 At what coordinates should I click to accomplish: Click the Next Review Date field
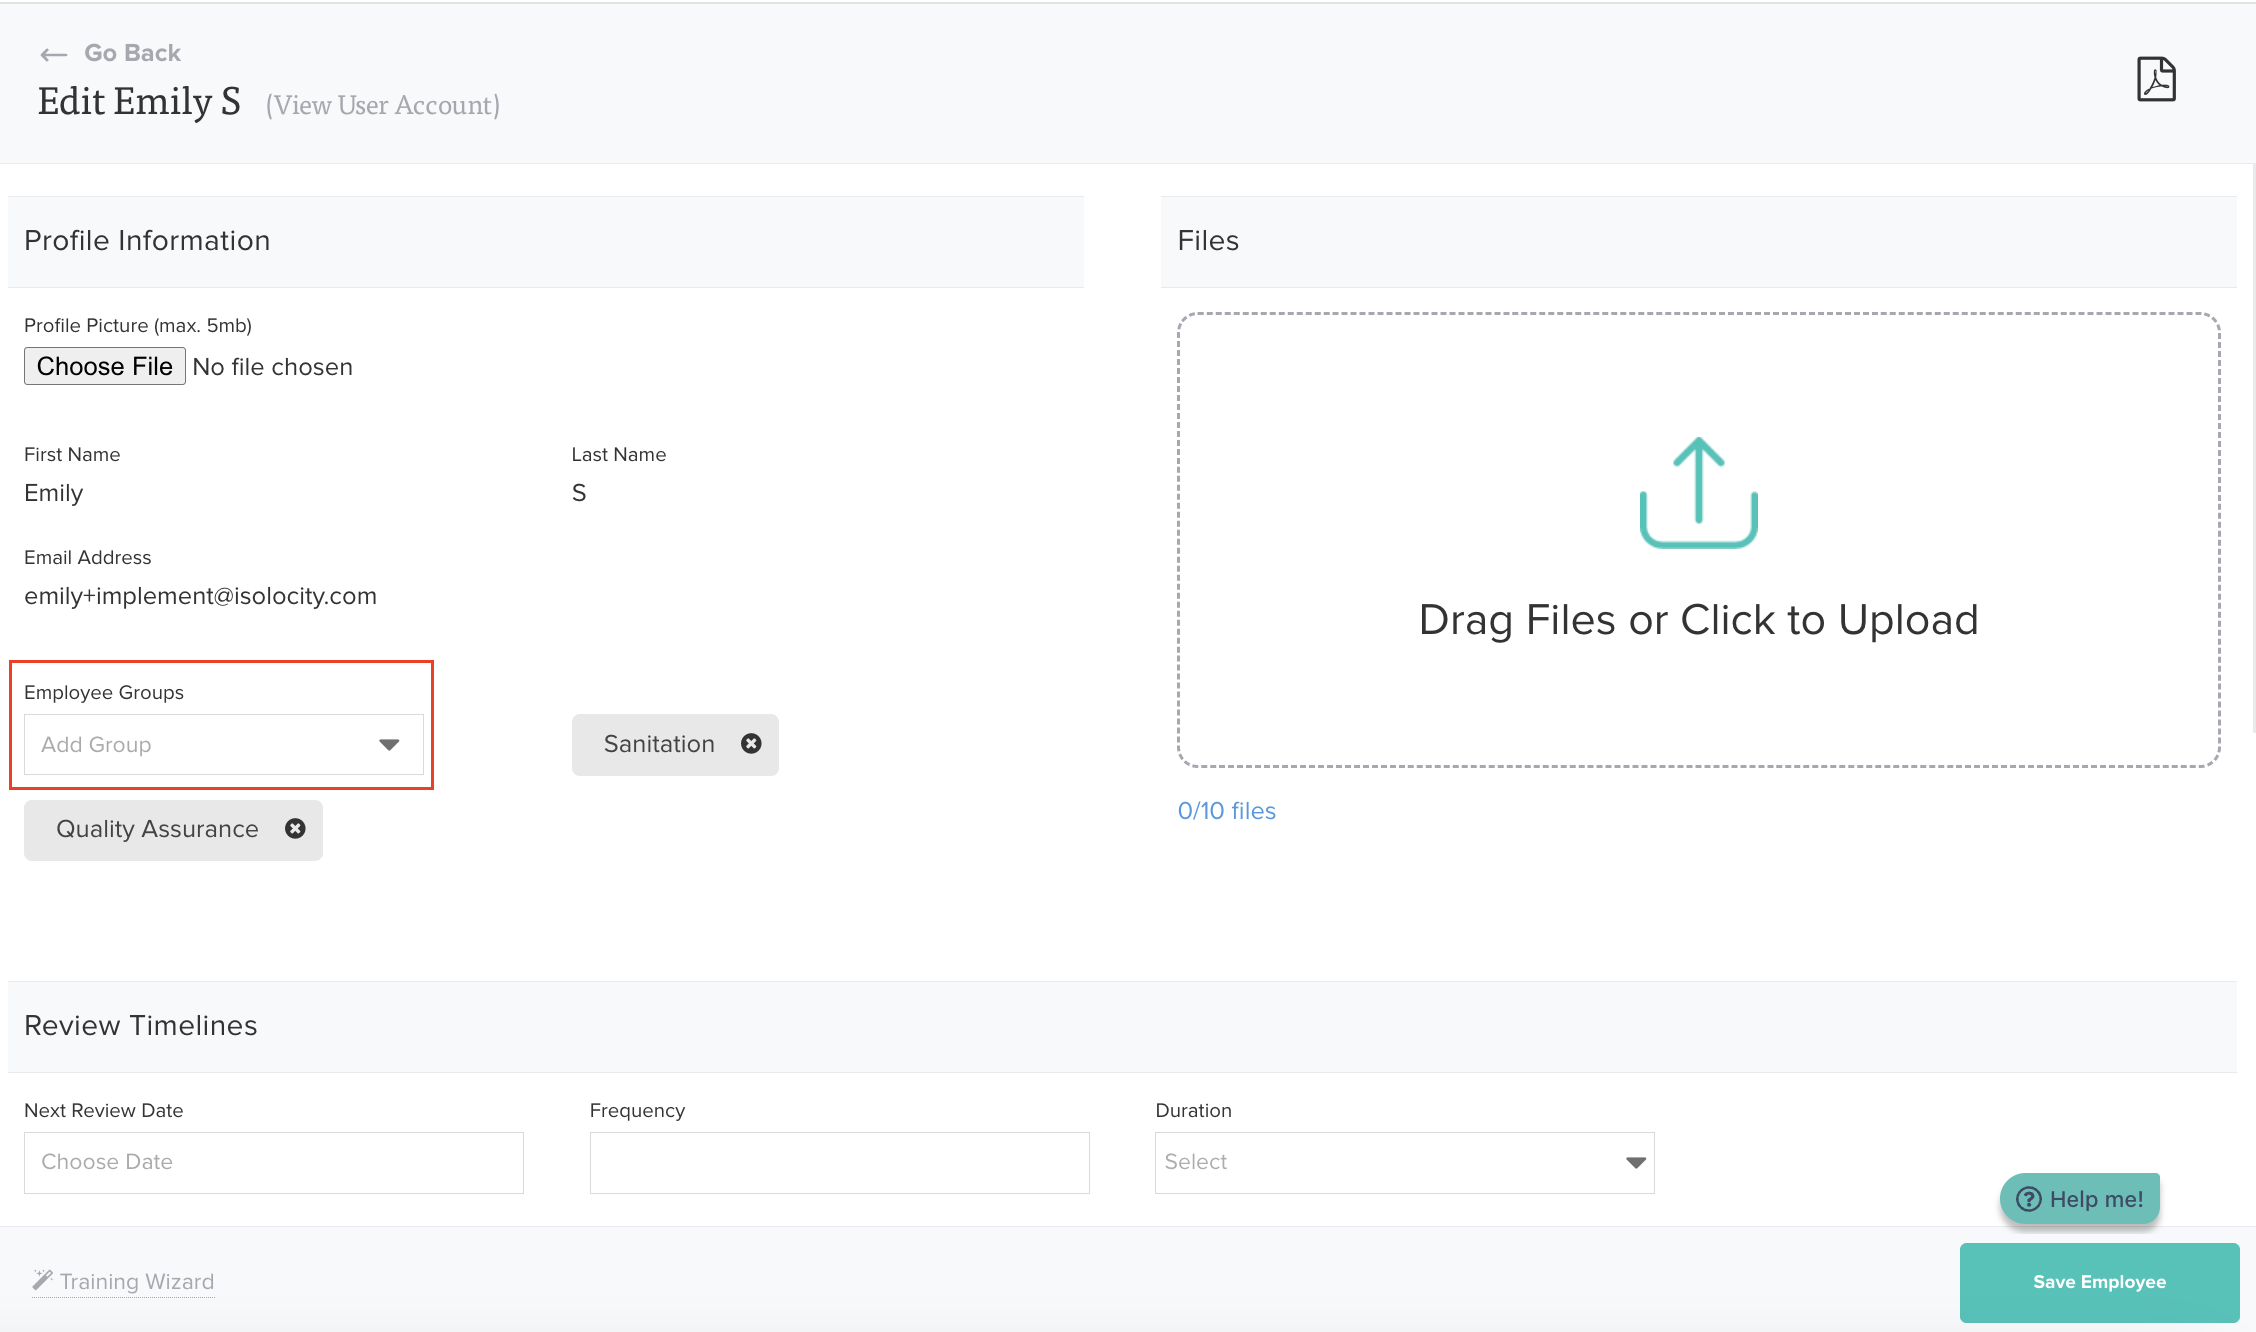[273, 1162]
